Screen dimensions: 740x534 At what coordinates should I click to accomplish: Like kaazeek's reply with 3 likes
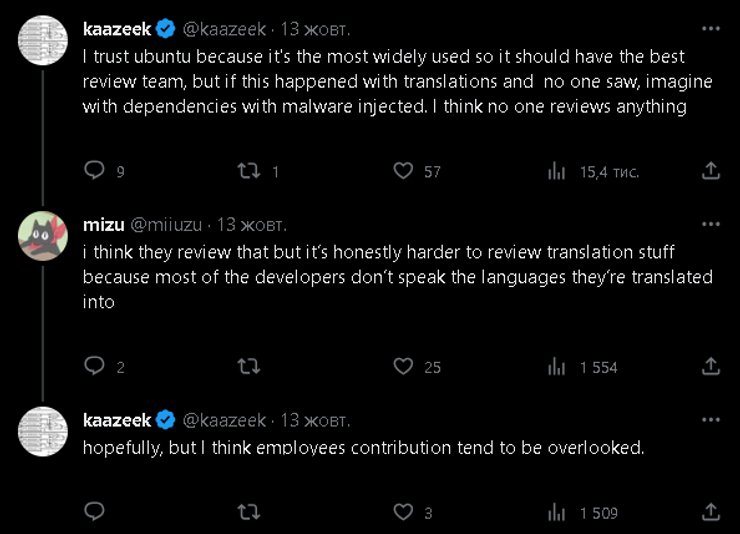(403, 512)
